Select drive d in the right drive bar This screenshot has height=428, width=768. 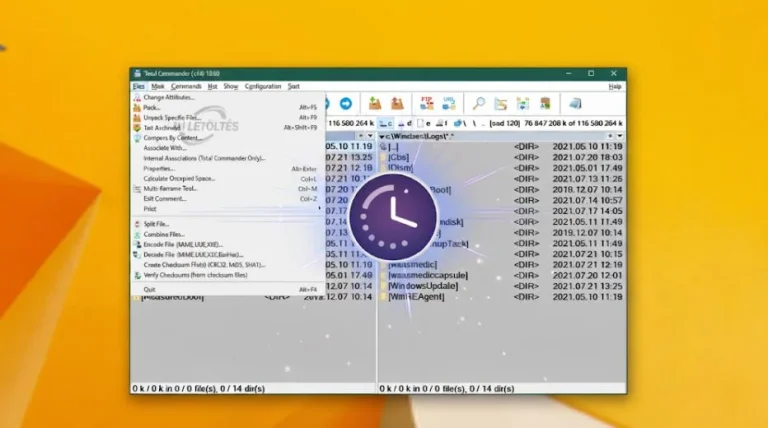405,123
